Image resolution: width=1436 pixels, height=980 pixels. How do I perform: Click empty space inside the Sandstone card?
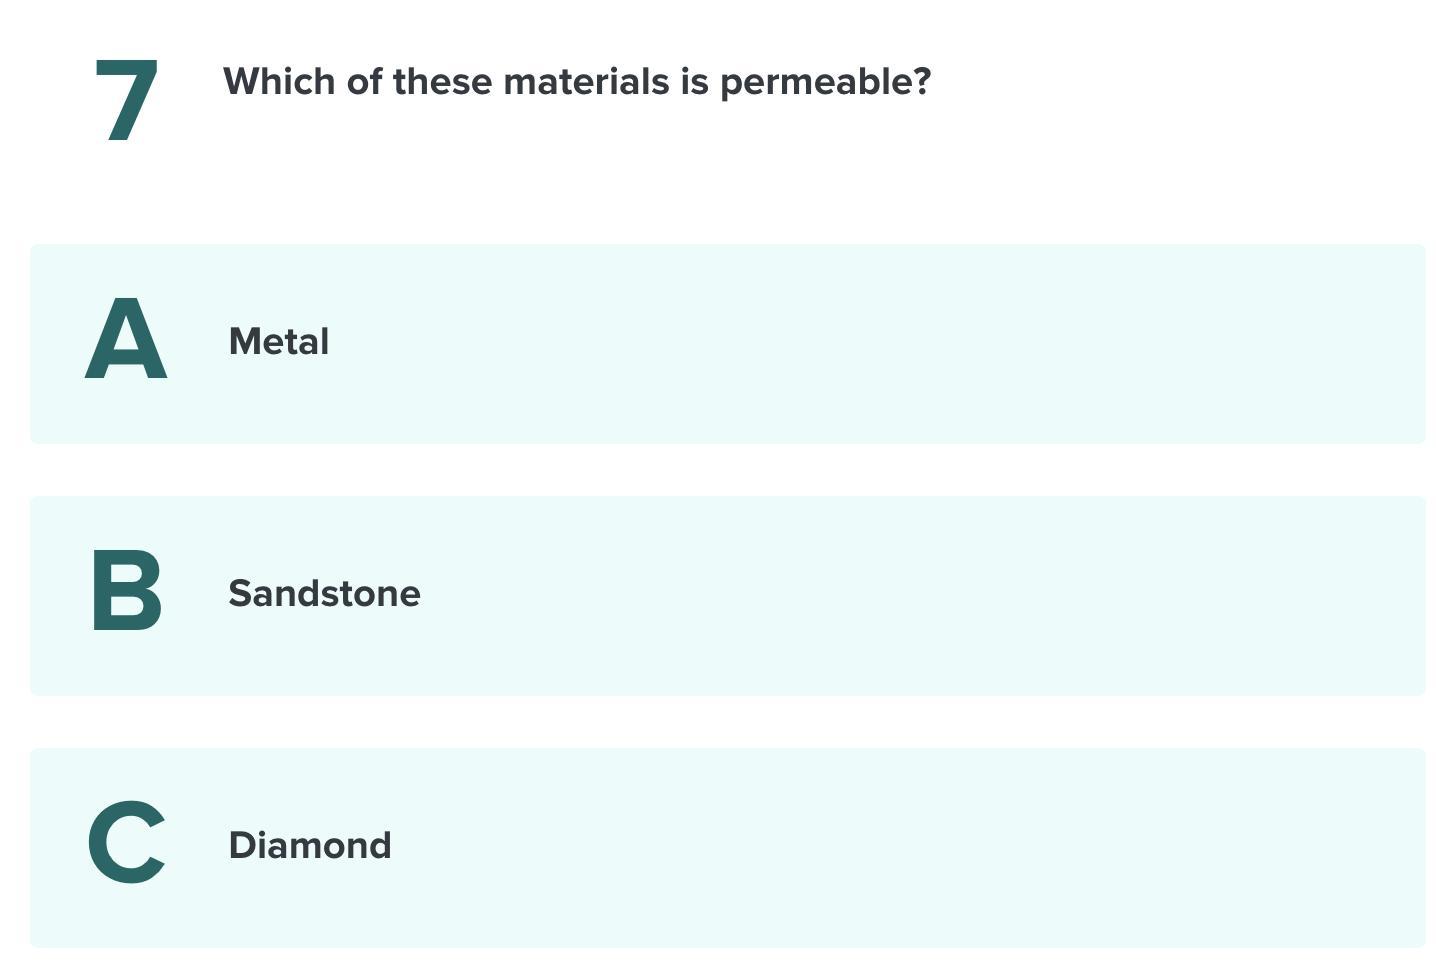pyautogui.click(x=900, y=595)
